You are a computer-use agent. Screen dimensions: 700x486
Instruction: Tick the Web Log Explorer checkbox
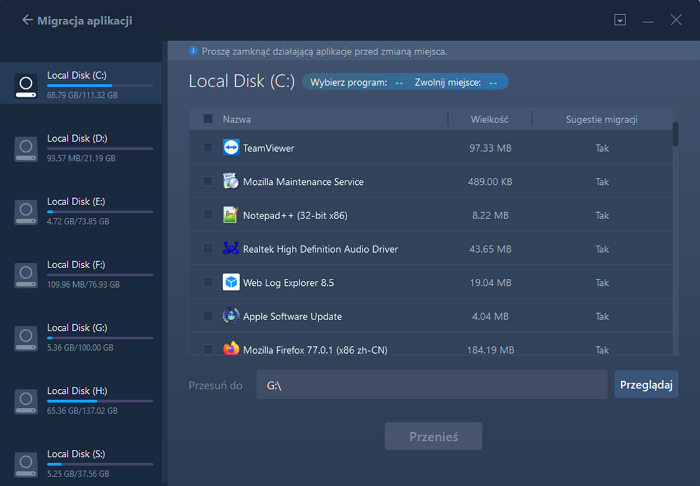(x=208, y=282)
